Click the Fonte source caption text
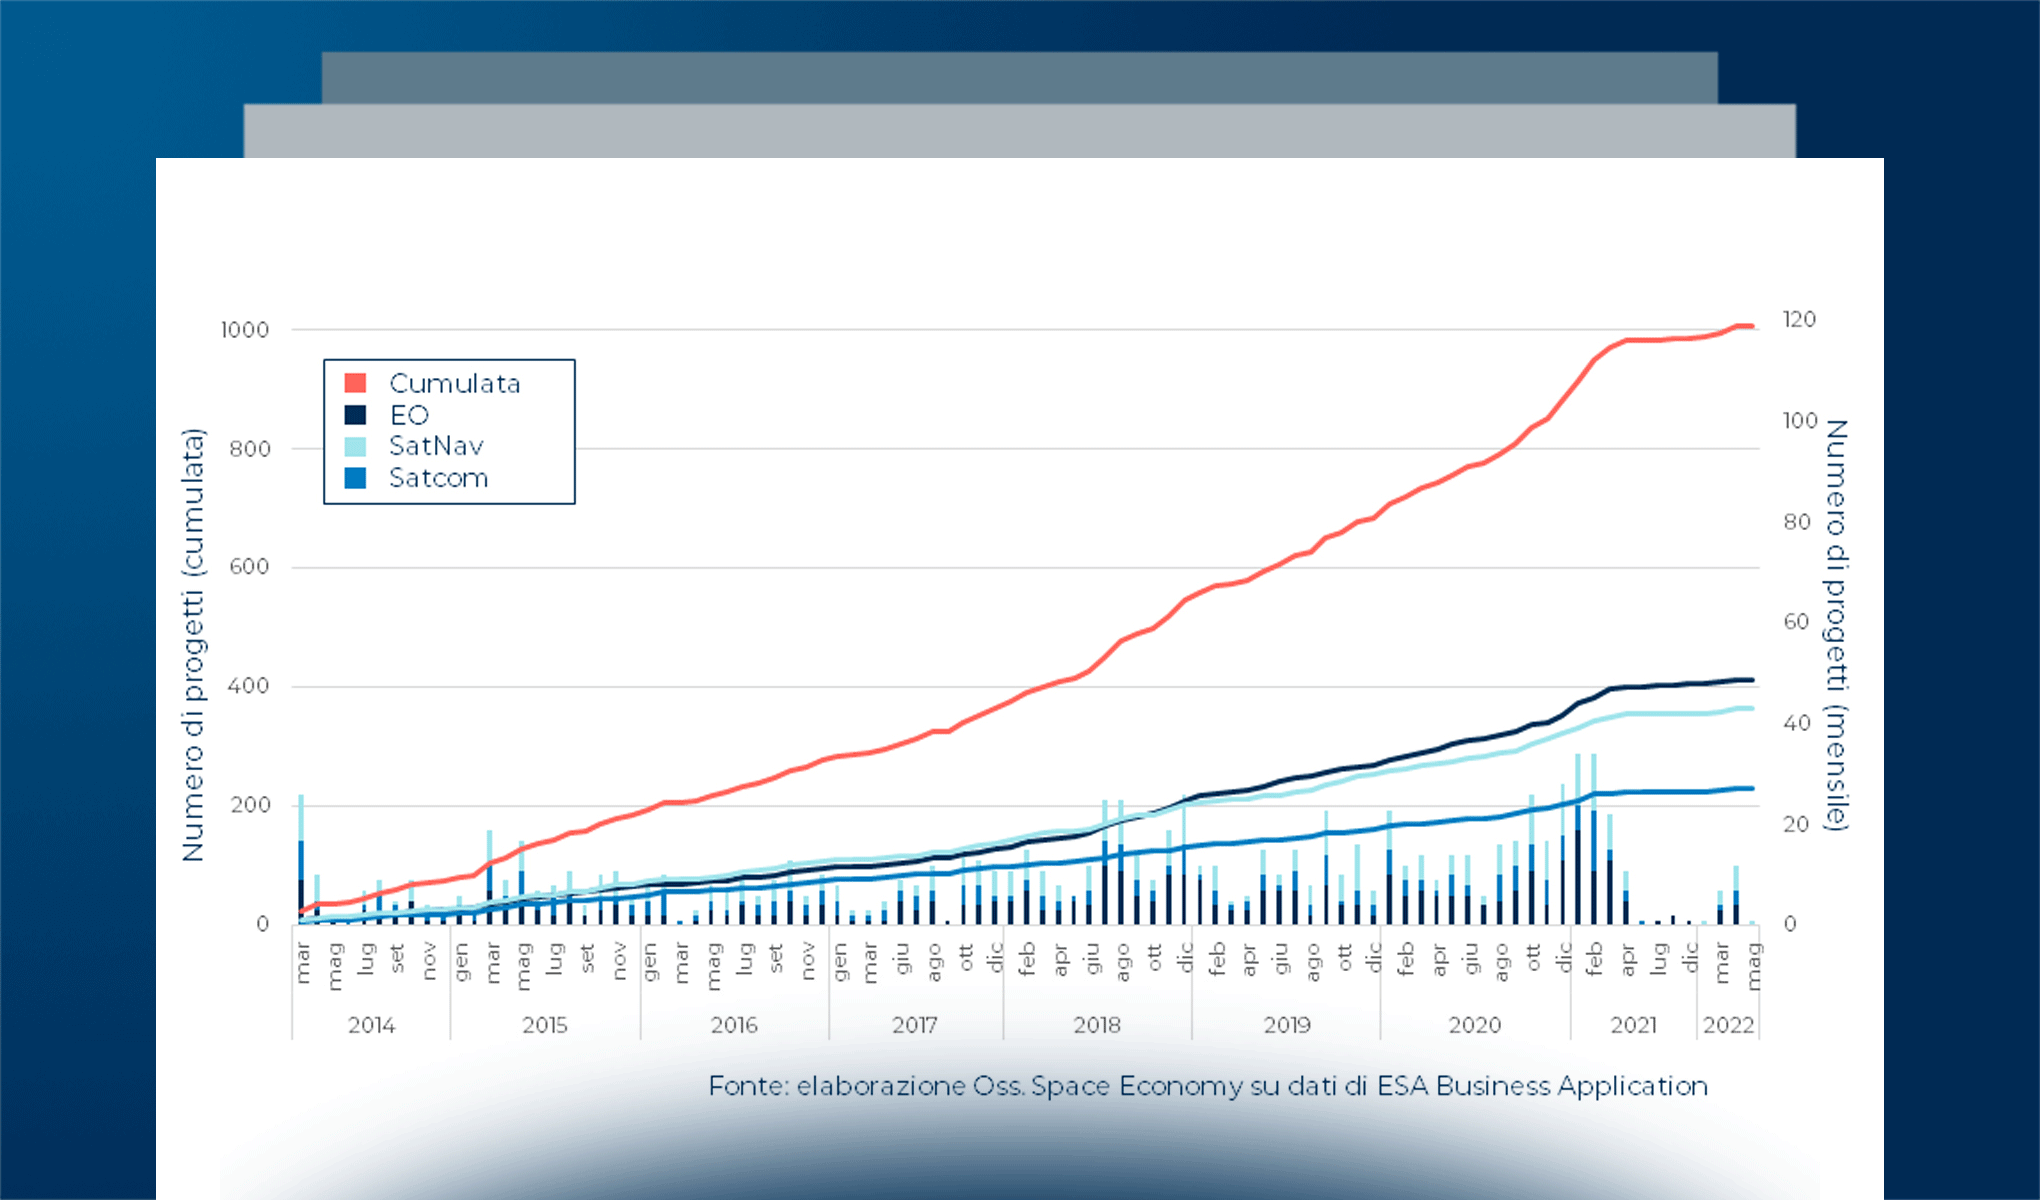The width and height of the screenshot is (2040, 1200). [x=1208, y=1086]
